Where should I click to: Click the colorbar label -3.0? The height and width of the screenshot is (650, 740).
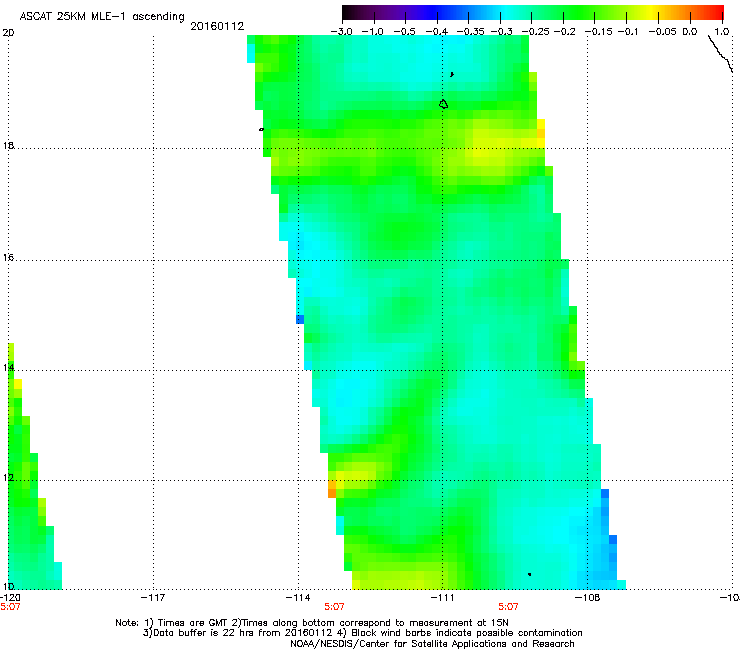point(341,32)
